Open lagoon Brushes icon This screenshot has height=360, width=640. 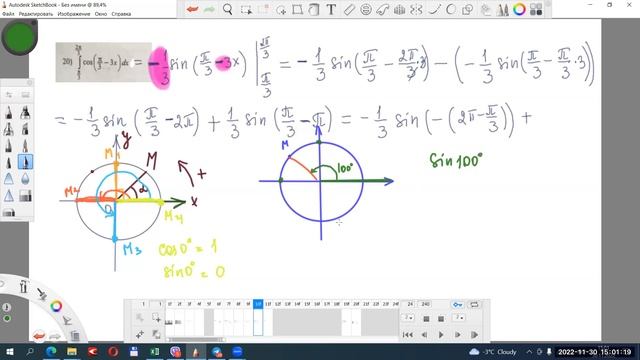[42, 294]
